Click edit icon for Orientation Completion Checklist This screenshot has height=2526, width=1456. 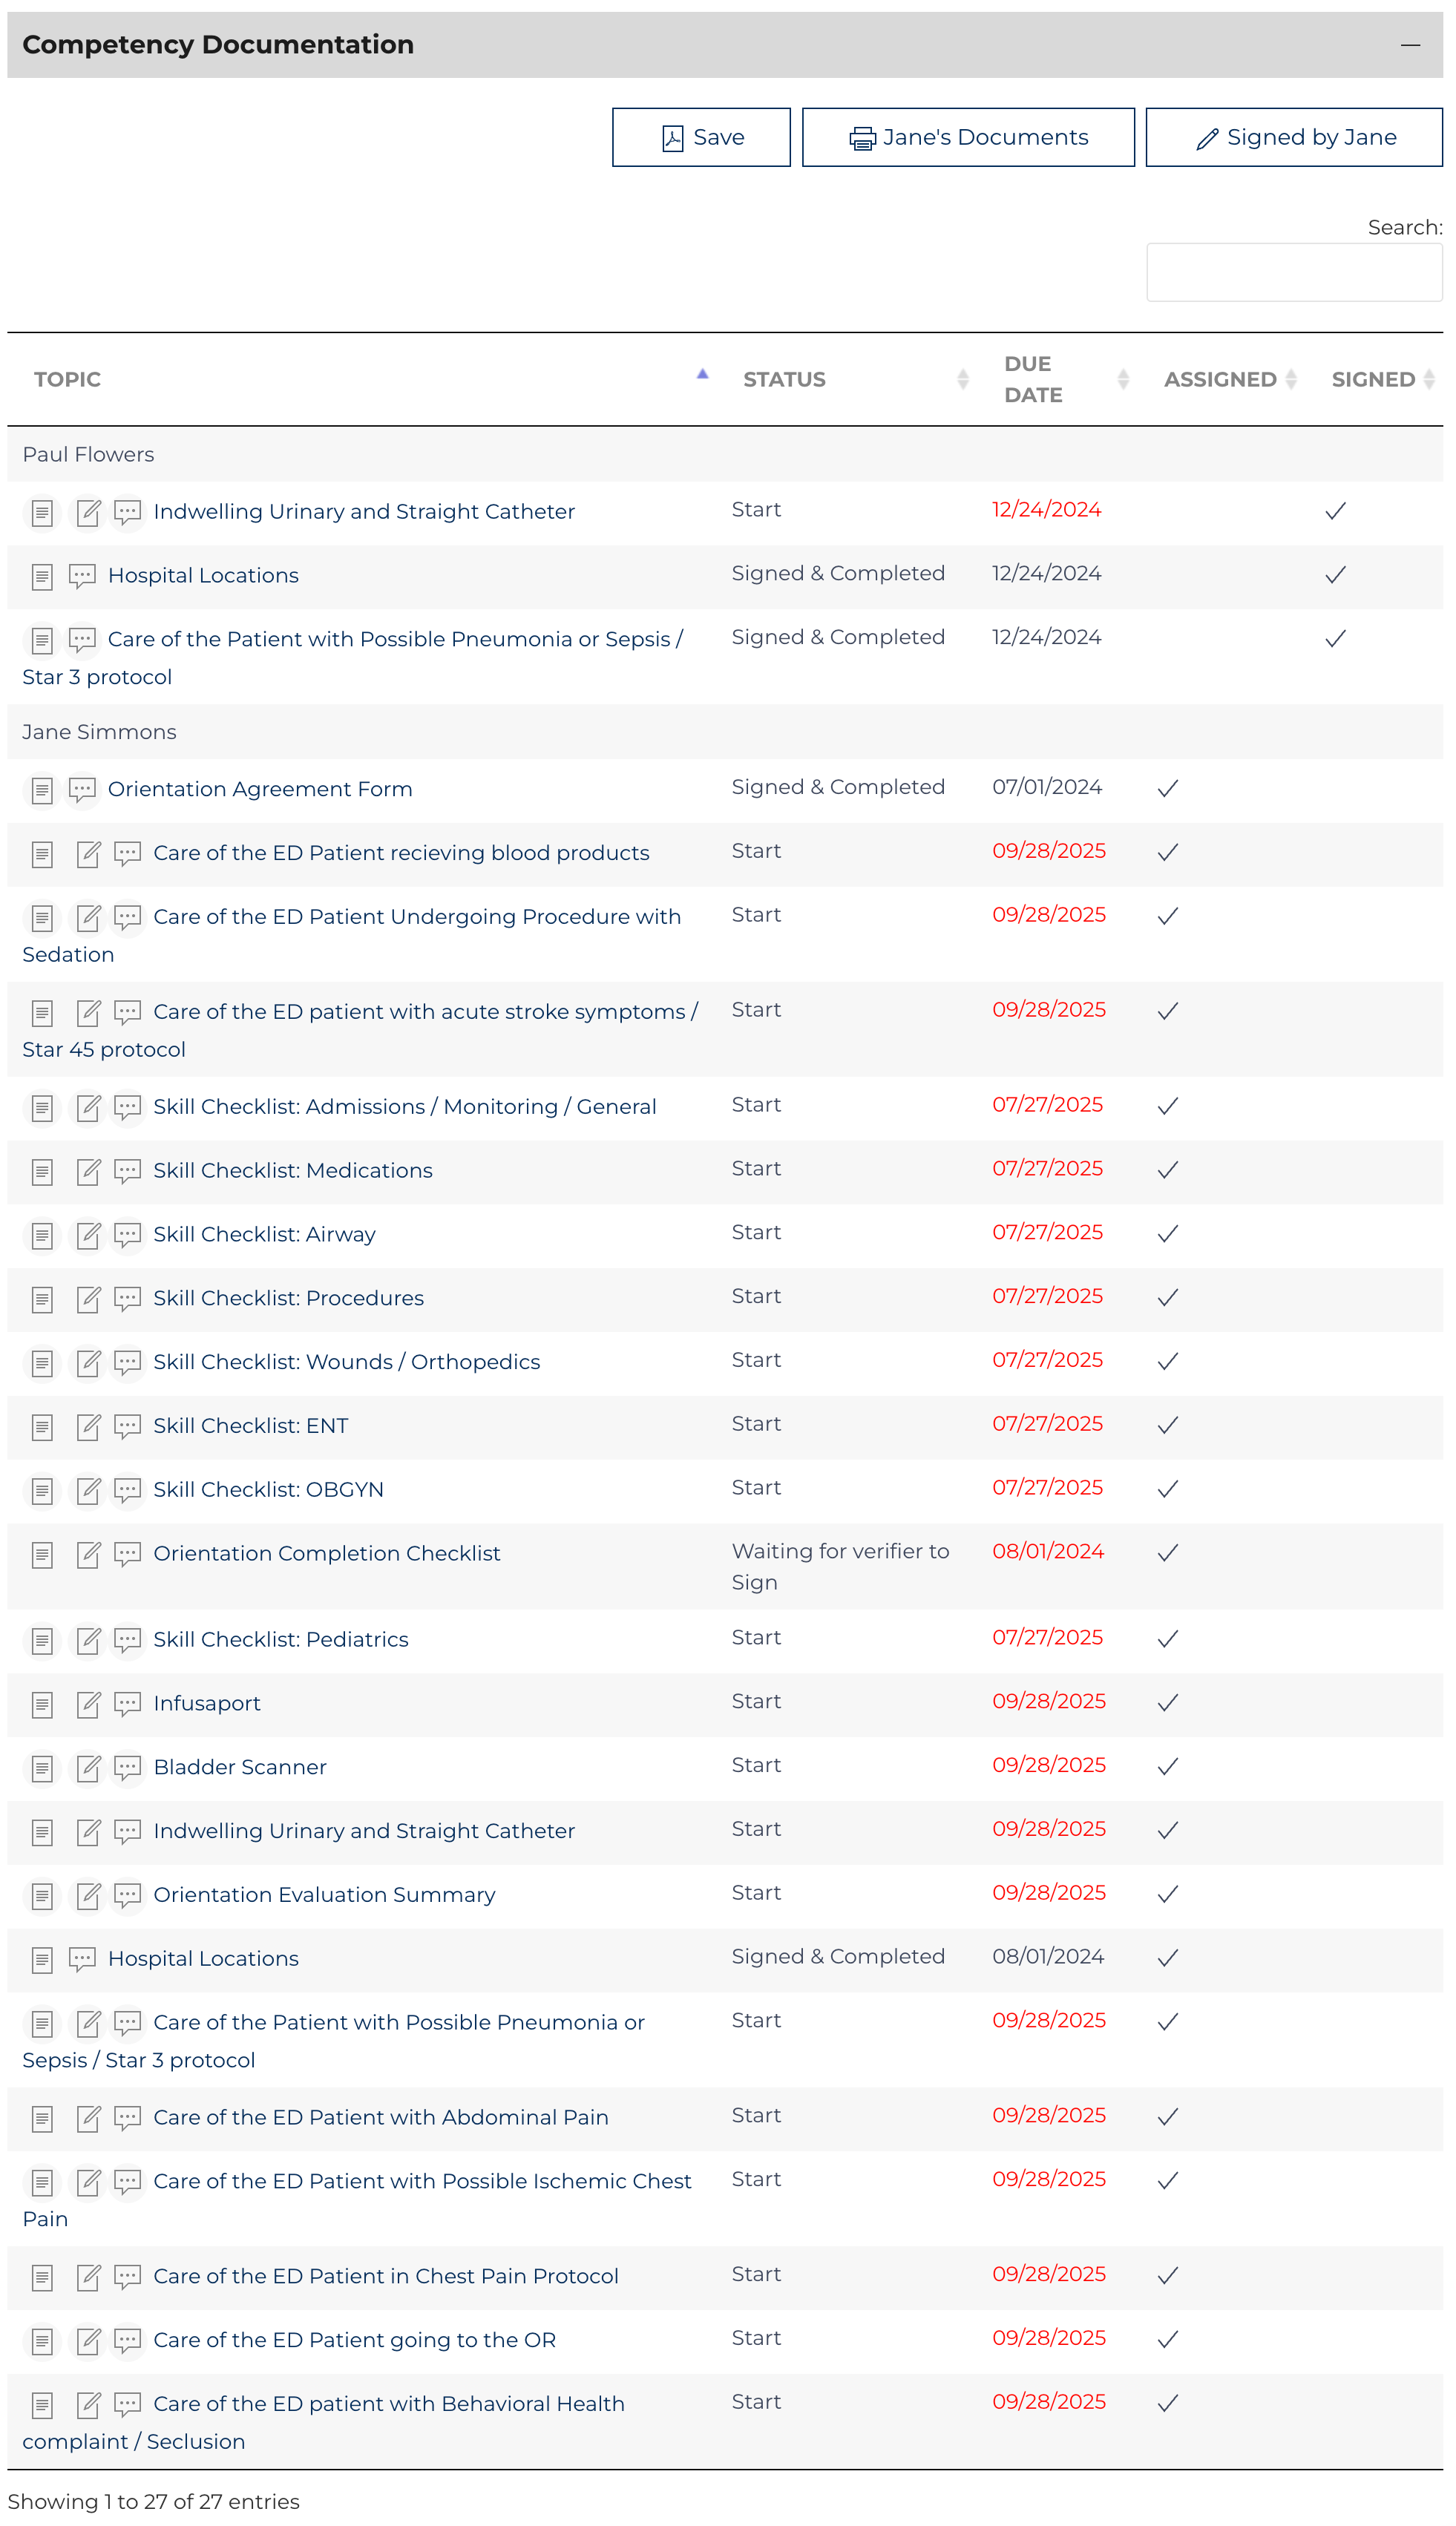pos(88,1554)
